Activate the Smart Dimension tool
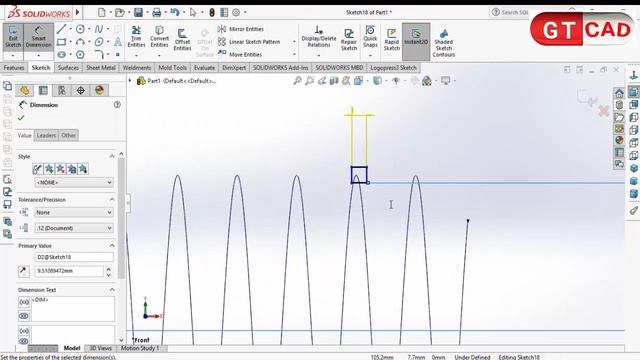 tap(38, 37)
